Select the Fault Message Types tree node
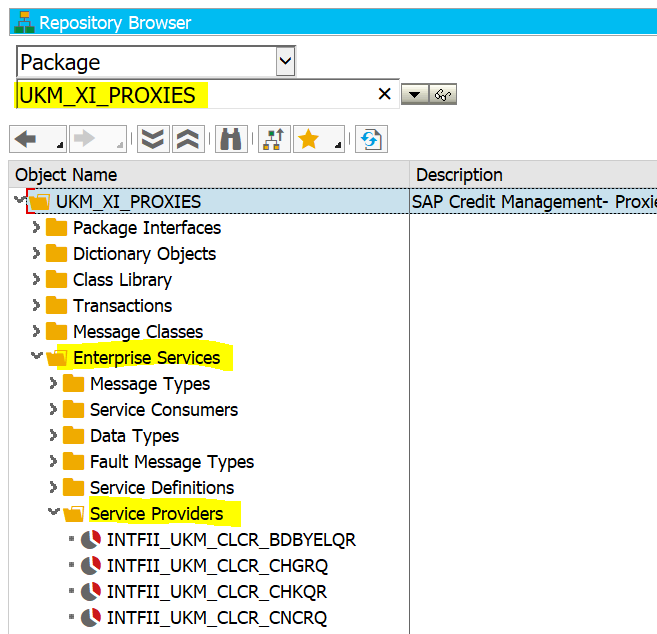Image resolution: width=657 pixels, height=634 pixels. coord(172,462)
